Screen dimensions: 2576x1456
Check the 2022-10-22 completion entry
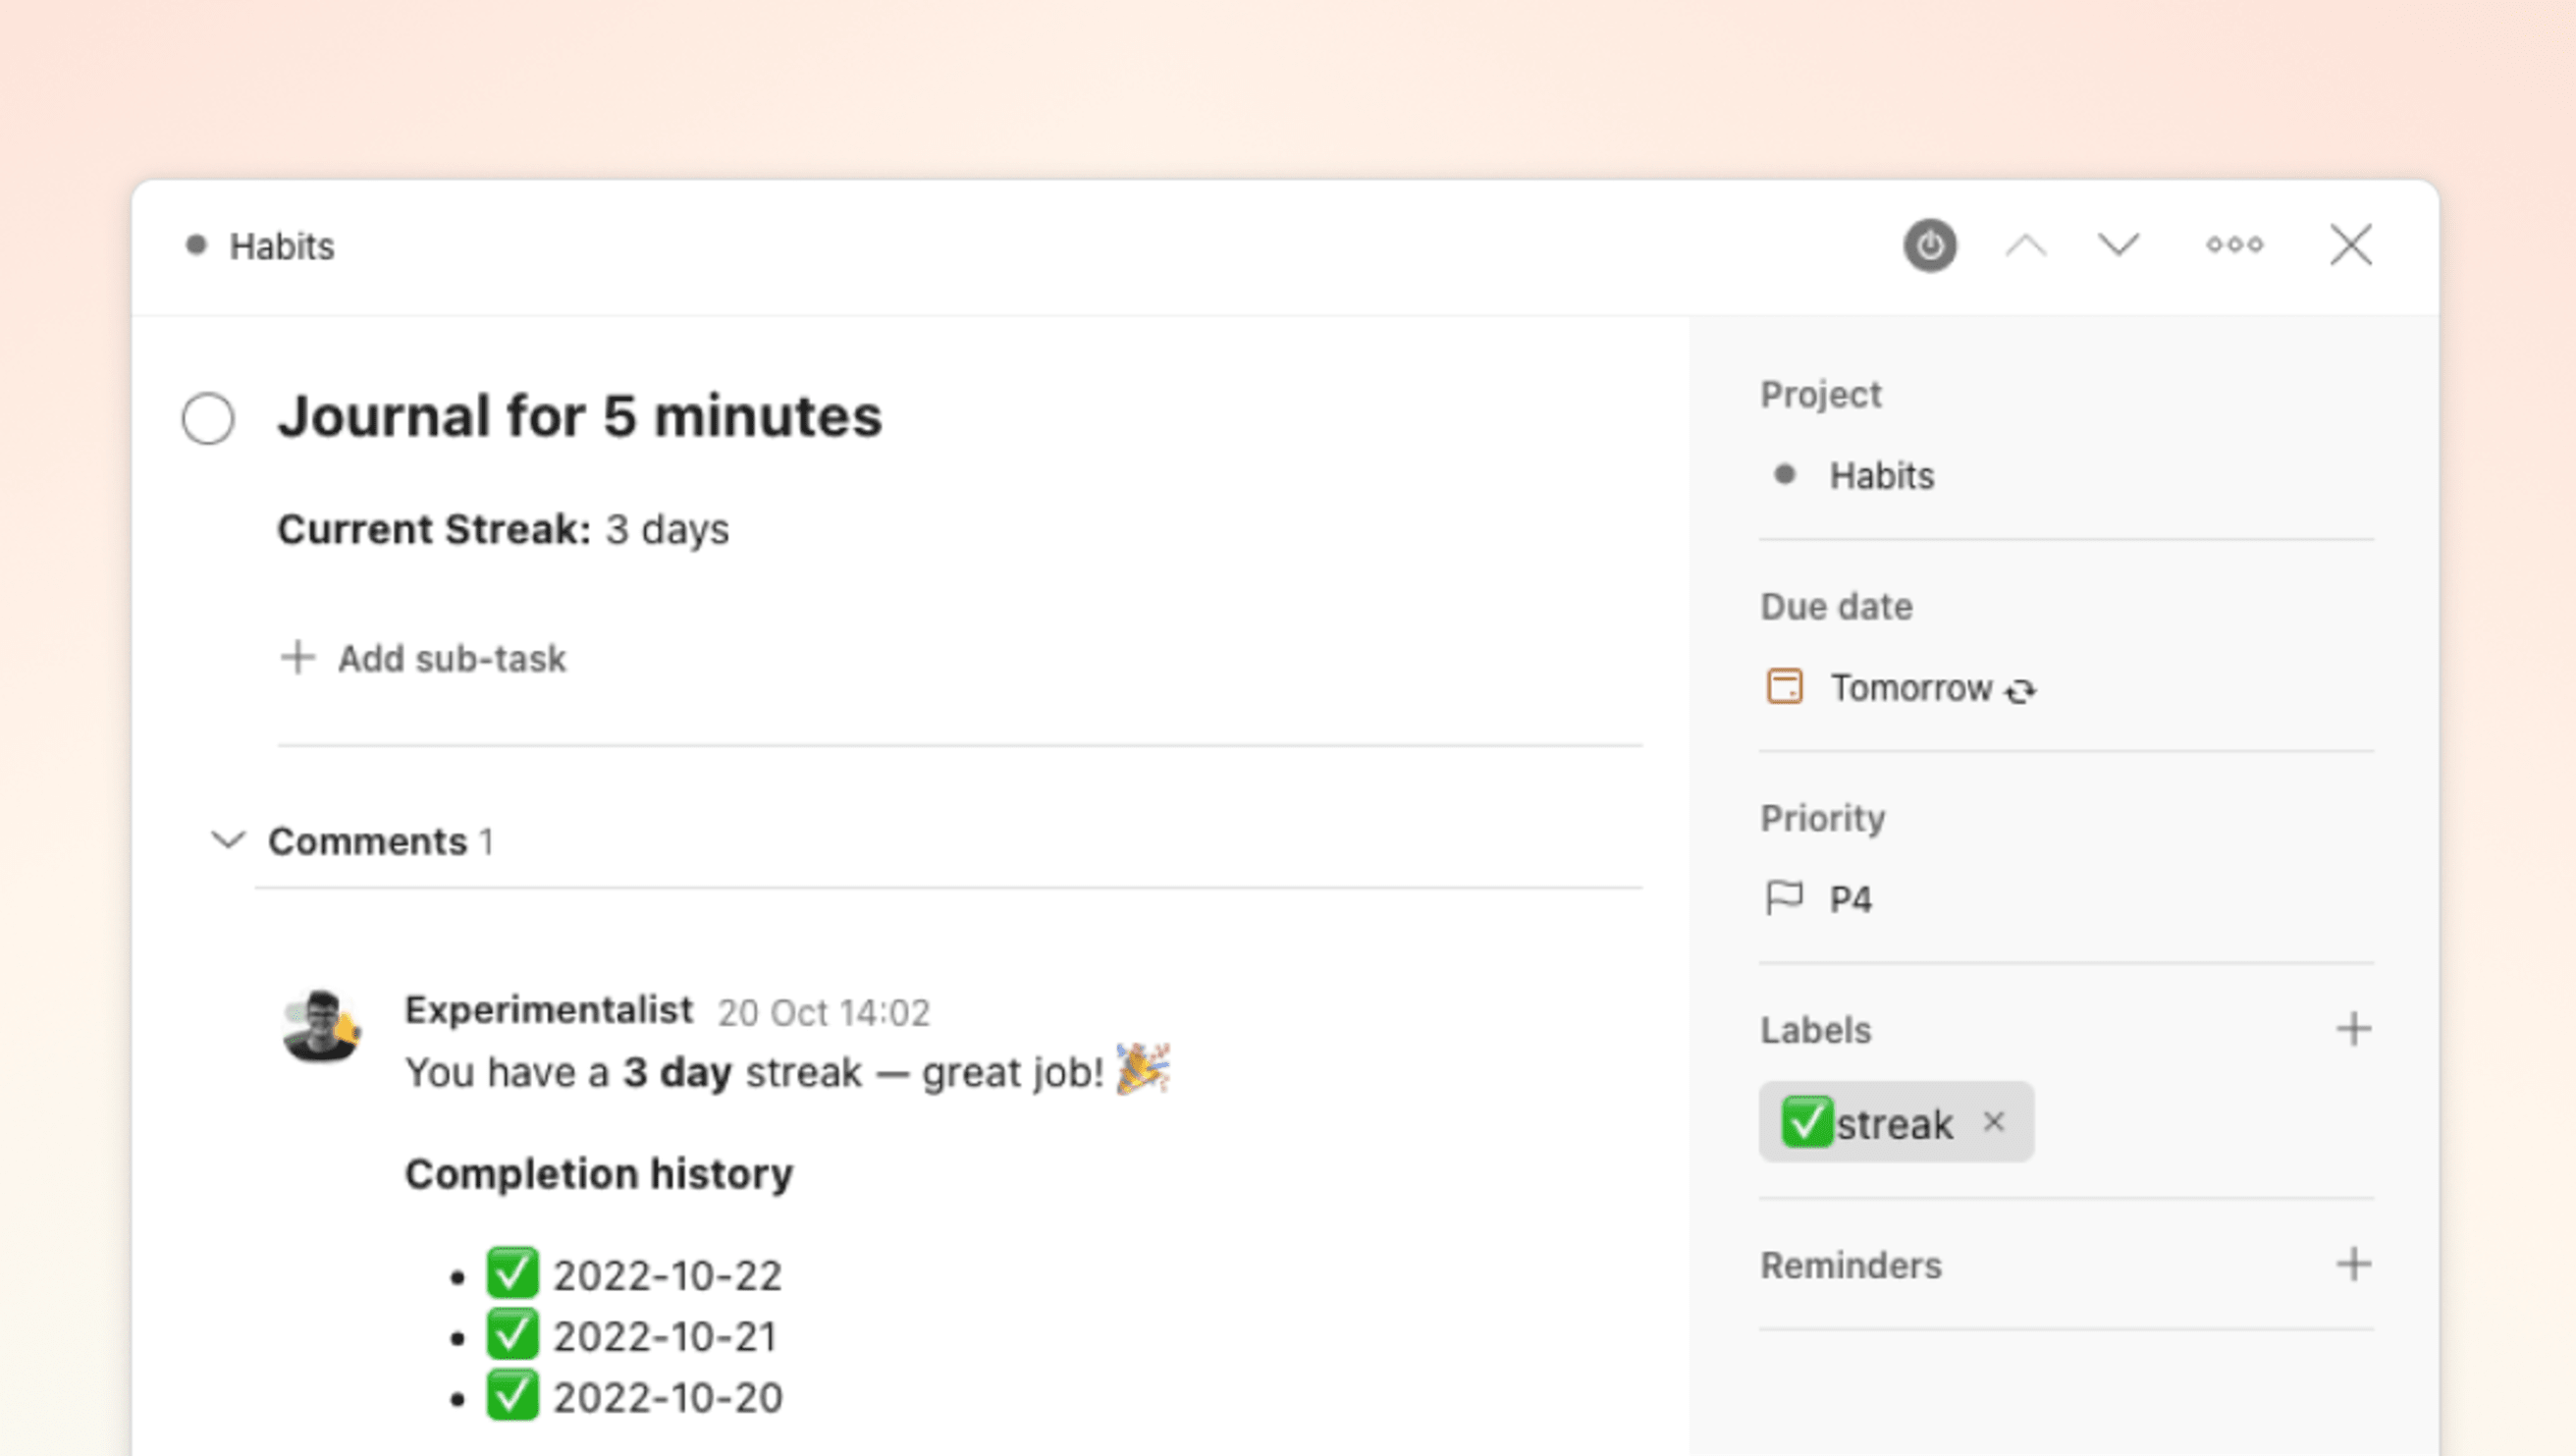click(630, 1273)
